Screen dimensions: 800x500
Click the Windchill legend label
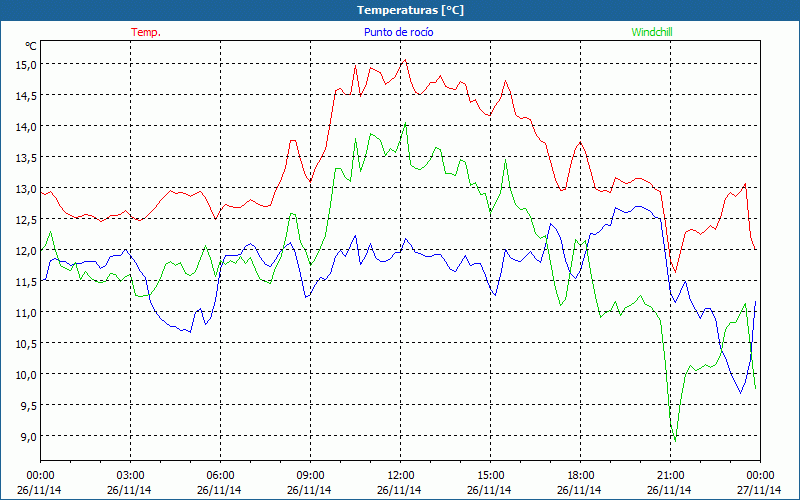tap(652, 32)
